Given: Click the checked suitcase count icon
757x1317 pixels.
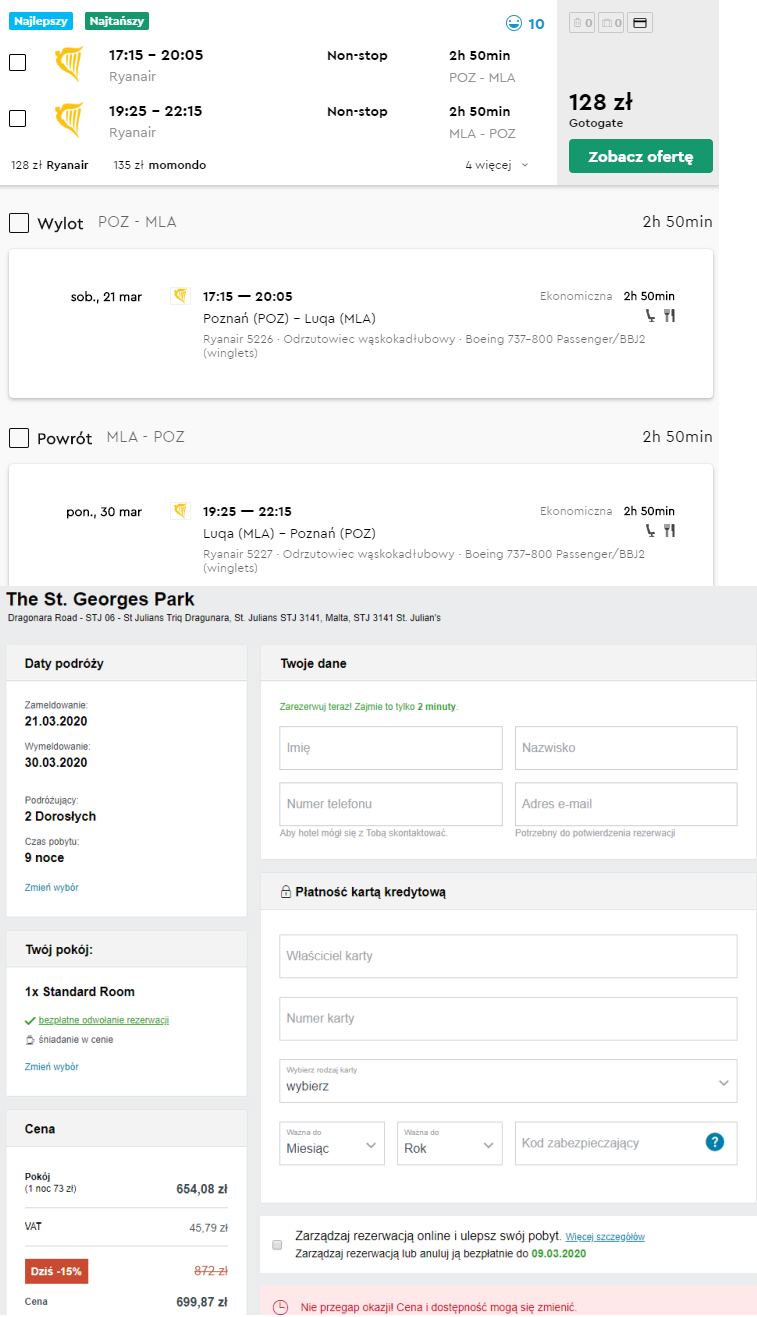Looking at the screenshot, I should pyautogui.click(x=611, y=22).
